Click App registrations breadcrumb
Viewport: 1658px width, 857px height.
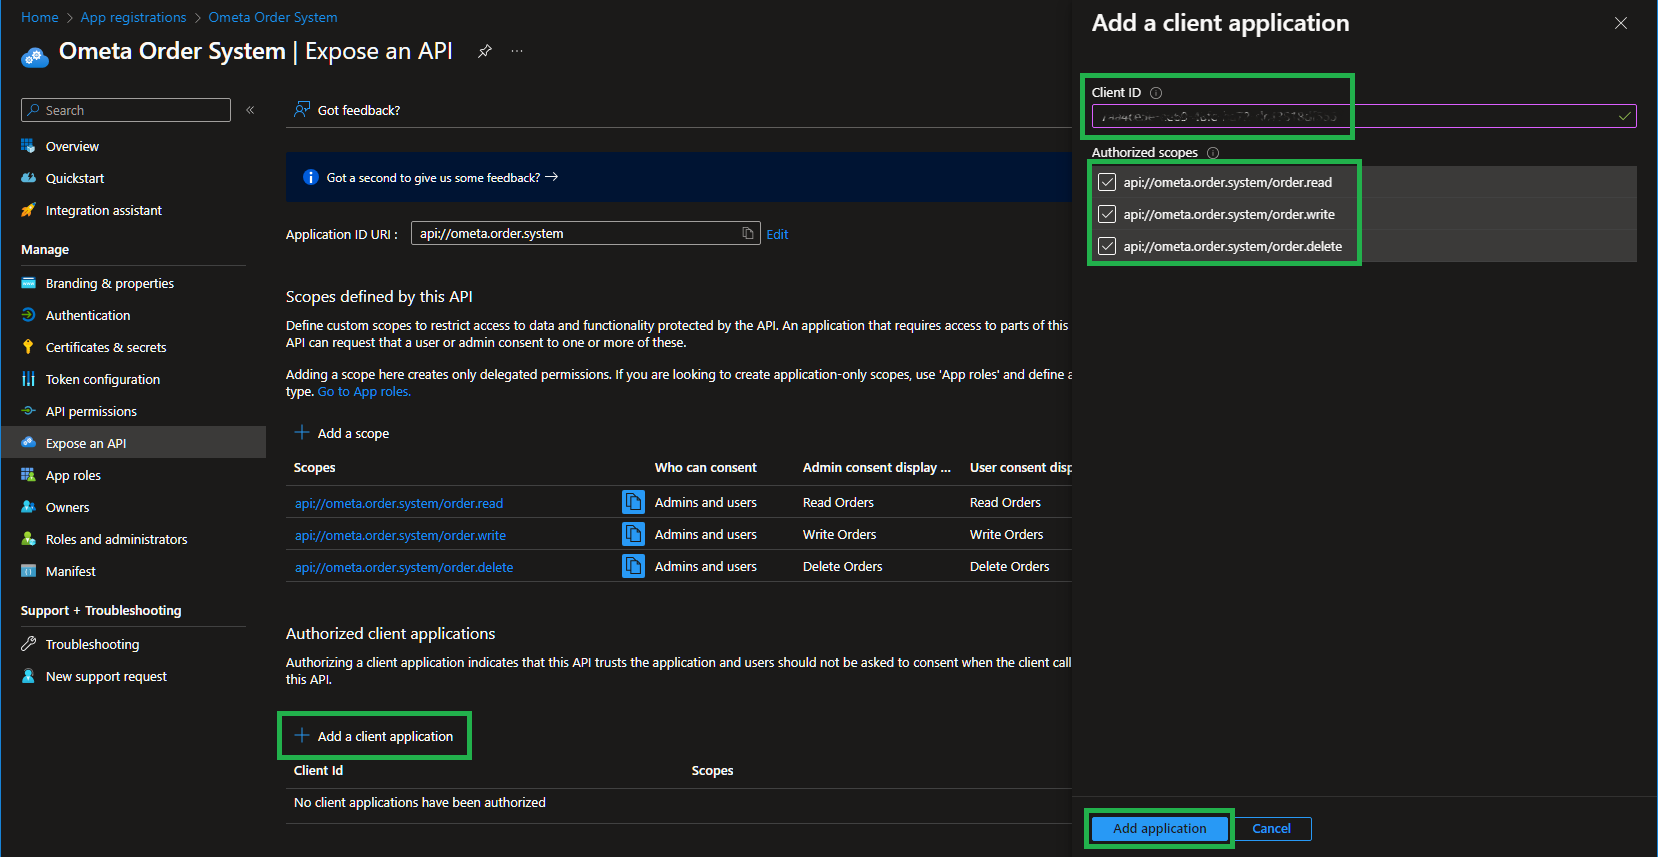[x=133, y=17]
